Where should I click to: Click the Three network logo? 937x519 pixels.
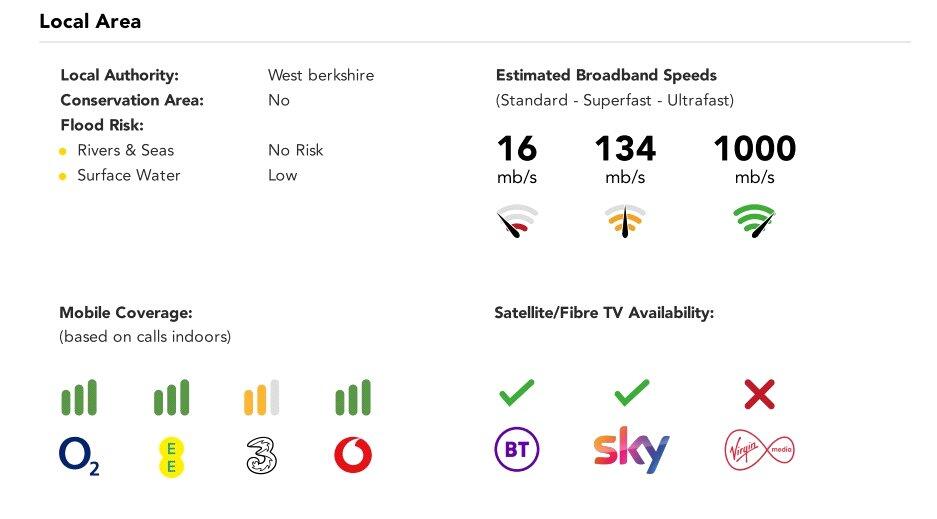(x=261, y=455)
